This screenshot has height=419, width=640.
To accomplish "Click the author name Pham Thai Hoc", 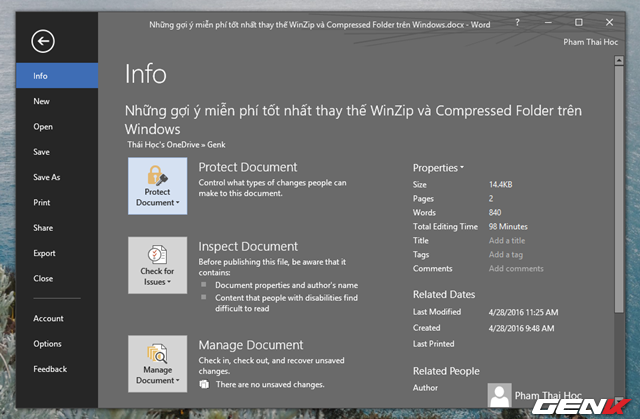I will pos(548,395).
